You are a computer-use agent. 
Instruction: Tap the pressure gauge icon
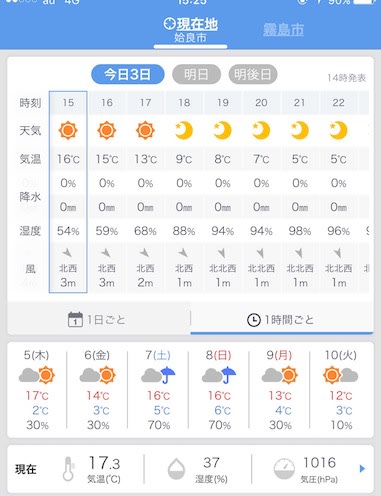(x=284, y=469)
